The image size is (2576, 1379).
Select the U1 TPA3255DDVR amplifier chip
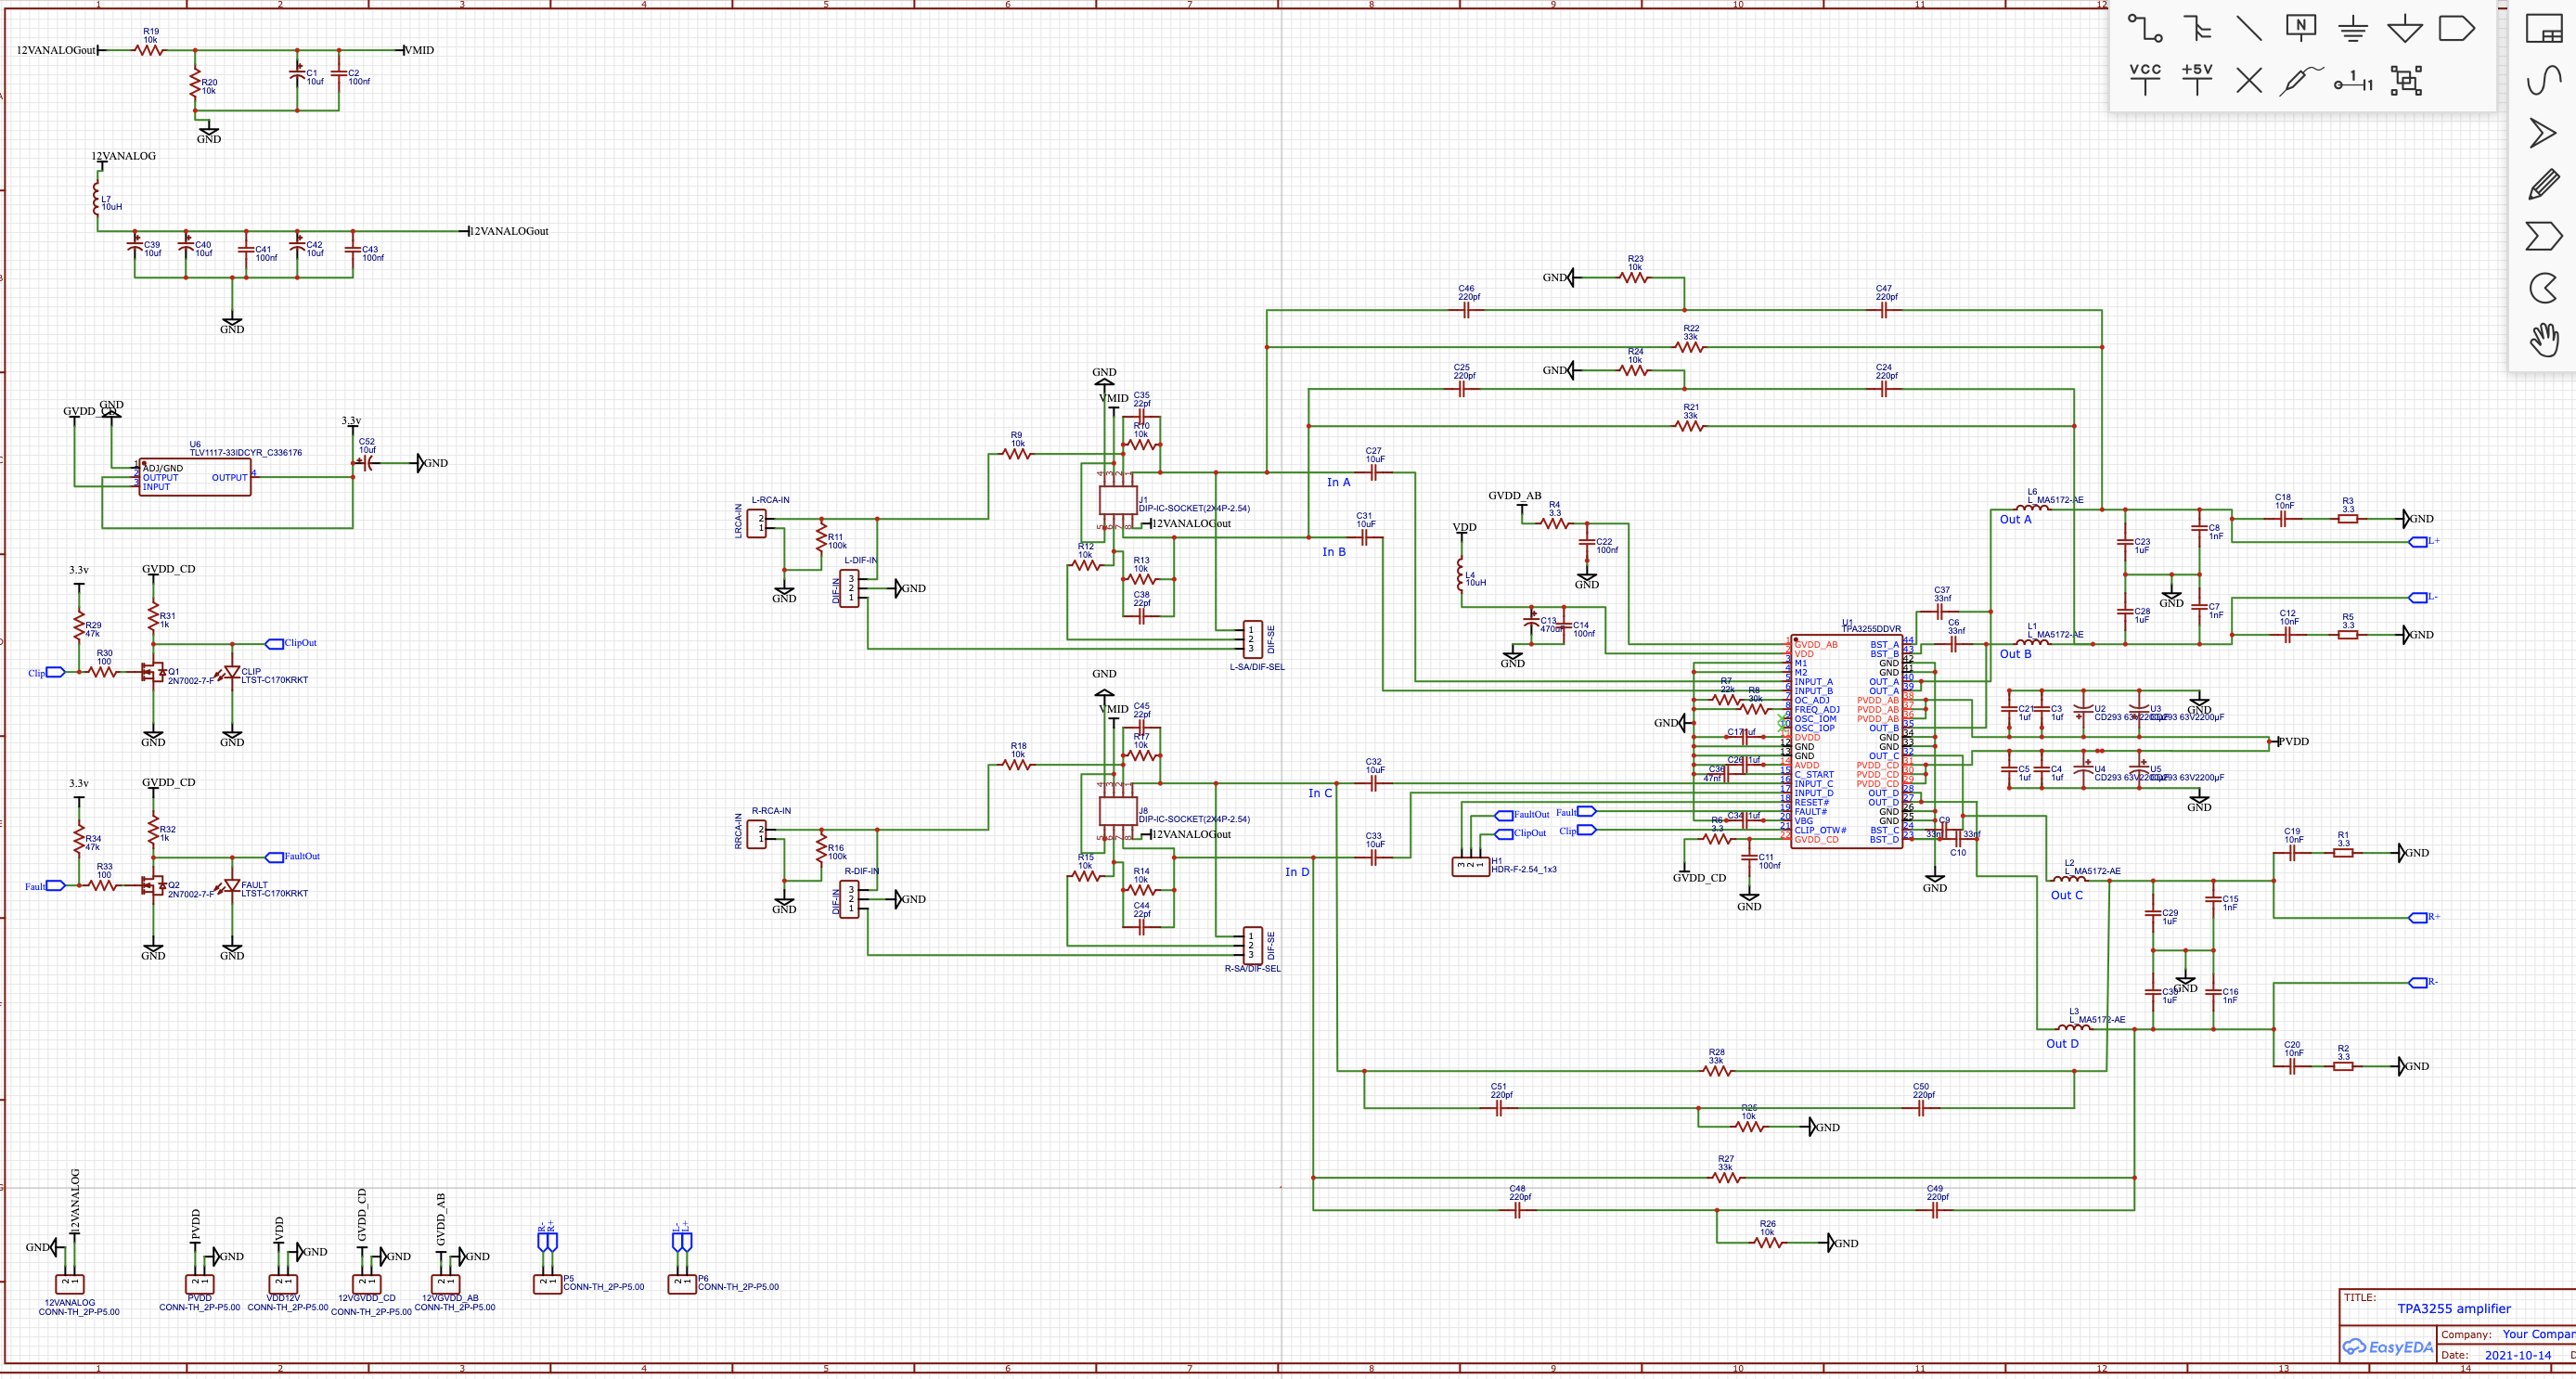(x=1847, y=741)
